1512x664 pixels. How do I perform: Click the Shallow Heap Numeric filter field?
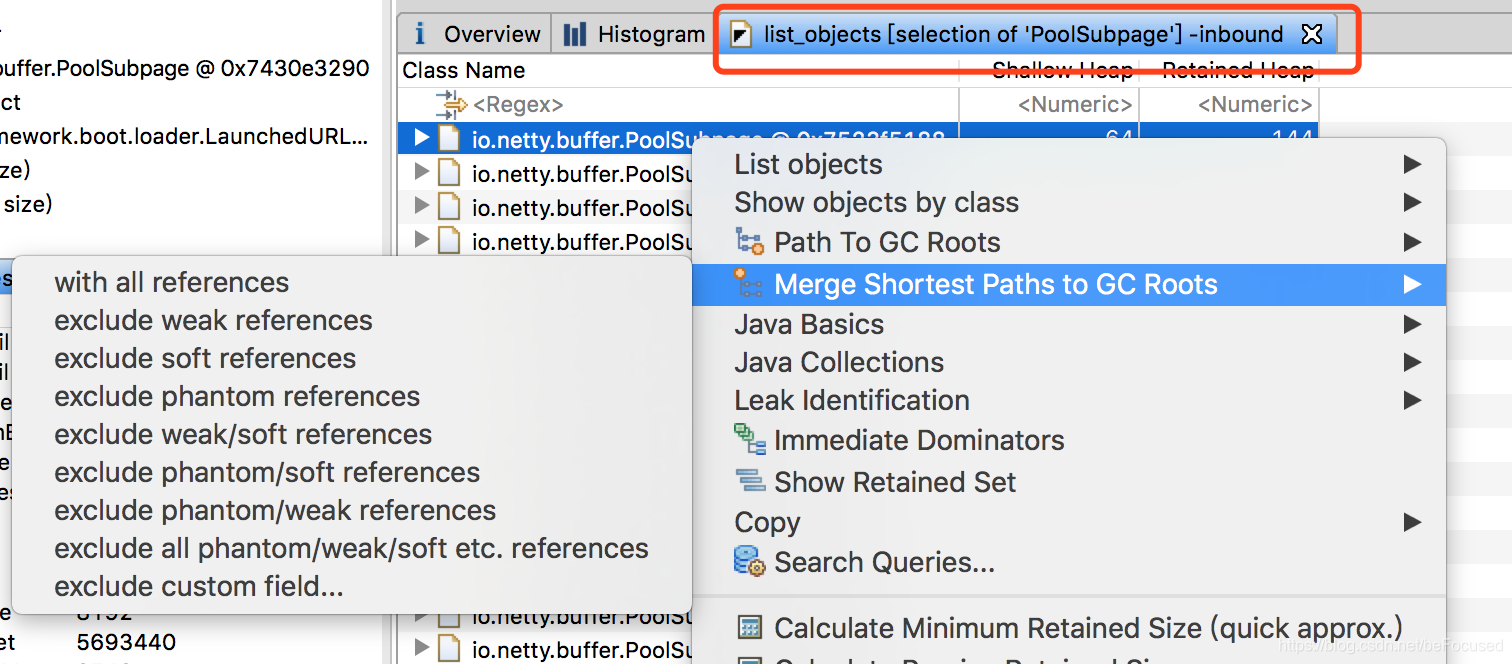[x=1049, y=104]
